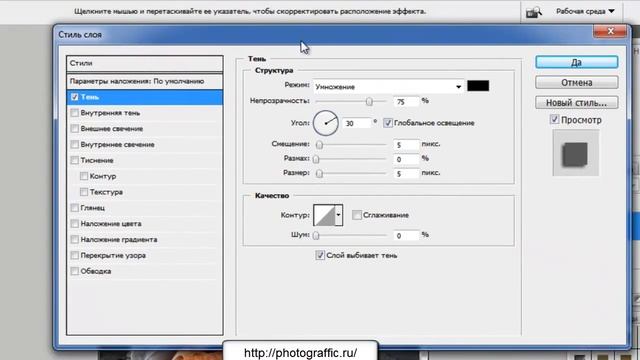Click the Размах slider handle
640x360 pixels.
point(316,159)
